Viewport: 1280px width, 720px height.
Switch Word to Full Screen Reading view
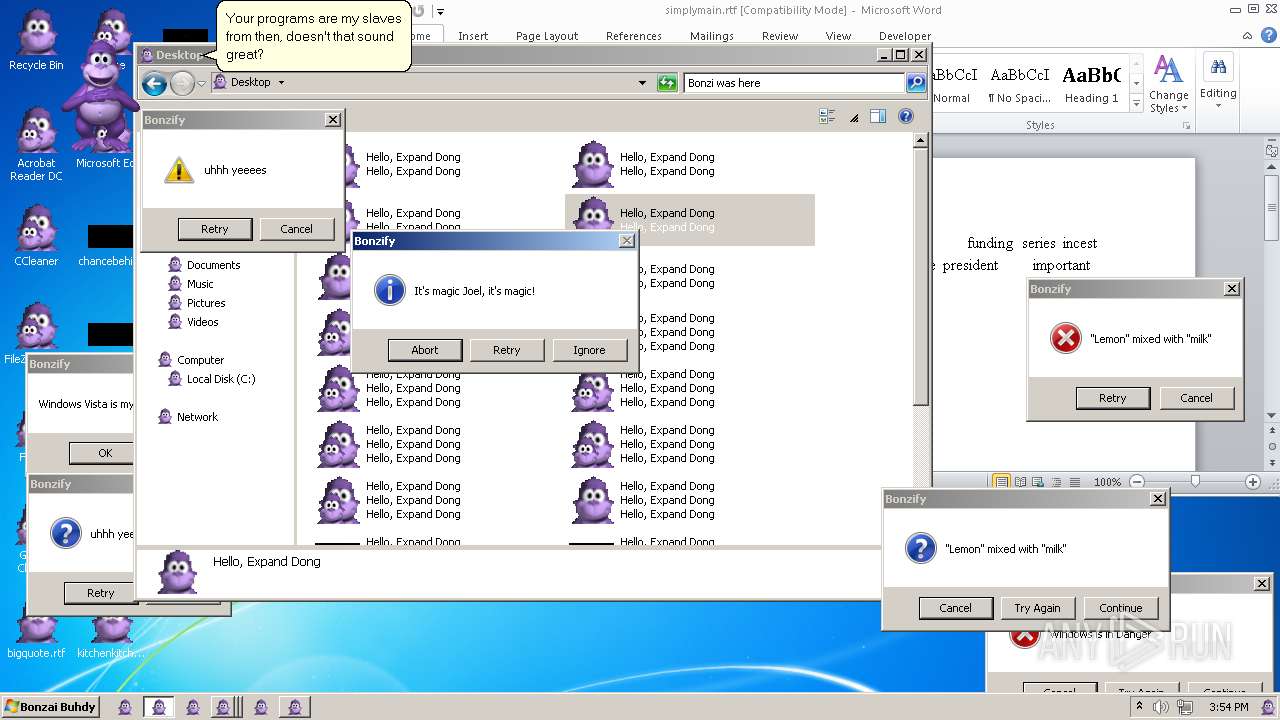[1019, 482]
